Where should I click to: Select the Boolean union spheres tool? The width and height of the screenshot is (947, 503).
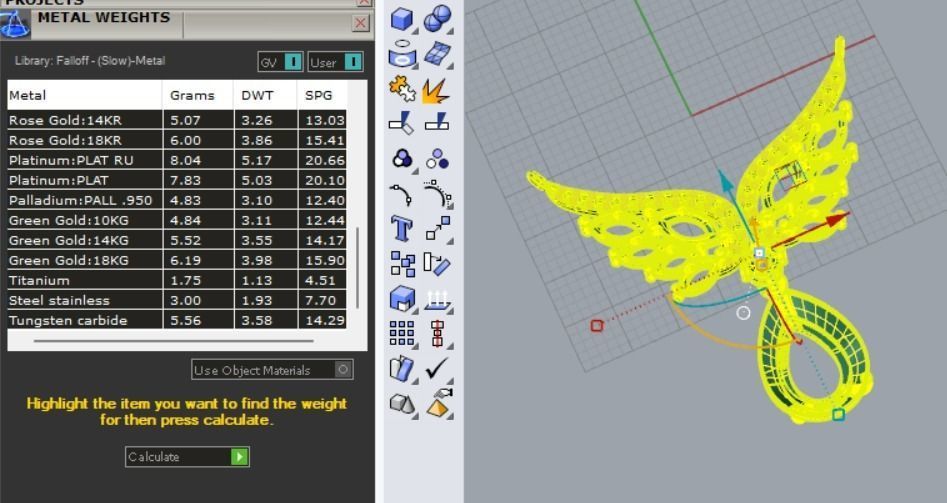[x=437, y=19]
